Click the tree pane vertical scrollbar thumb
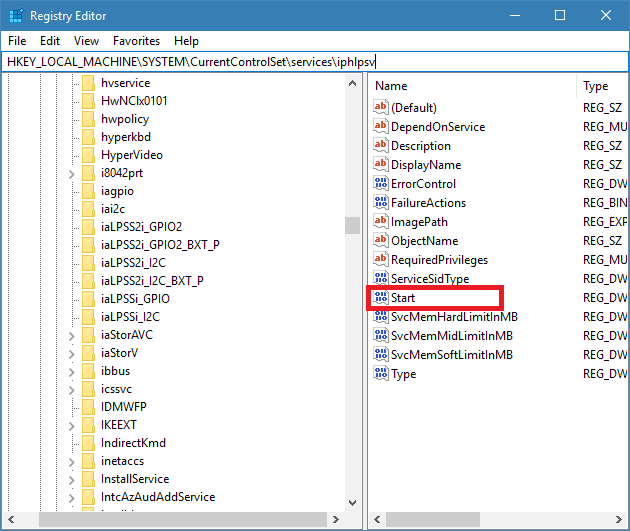The image size is (630, 531). click(x=352, y=225)
